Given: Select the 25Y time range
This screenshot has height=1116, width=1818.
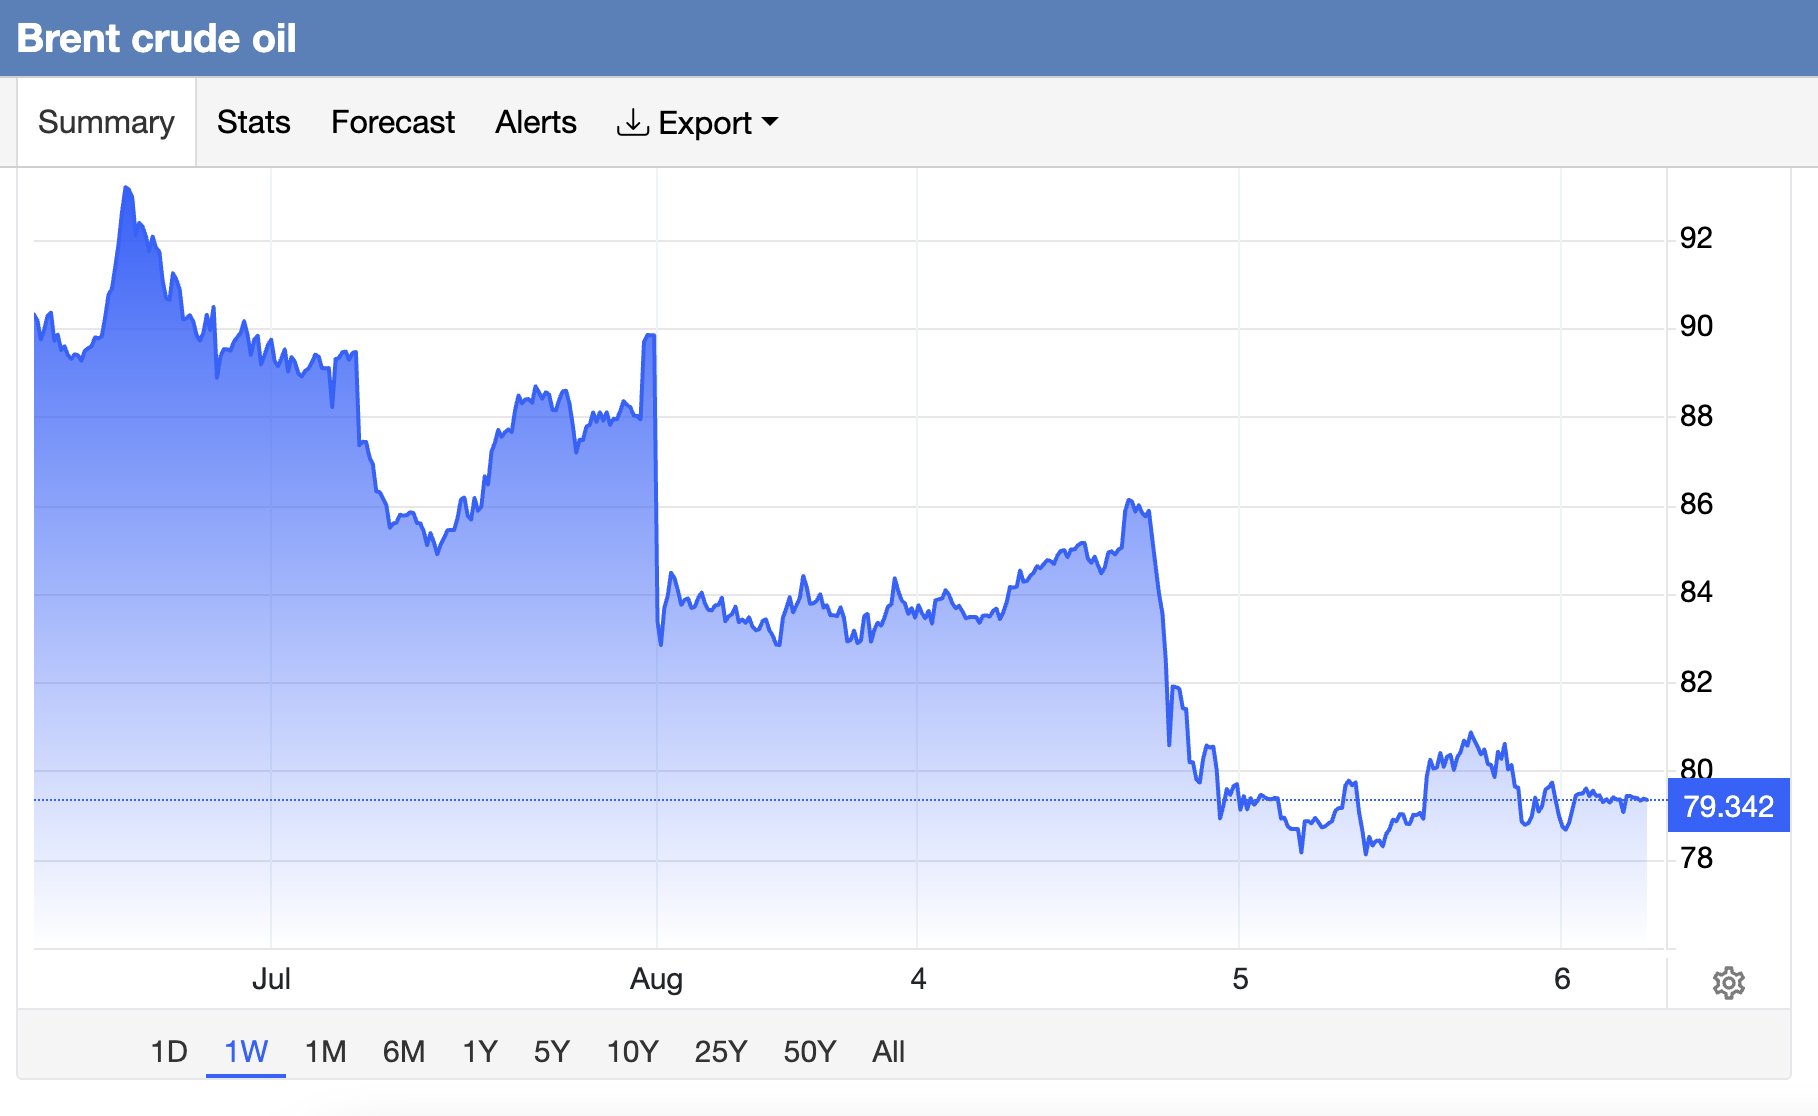Looking at the screenshot, I should 720,1051.
